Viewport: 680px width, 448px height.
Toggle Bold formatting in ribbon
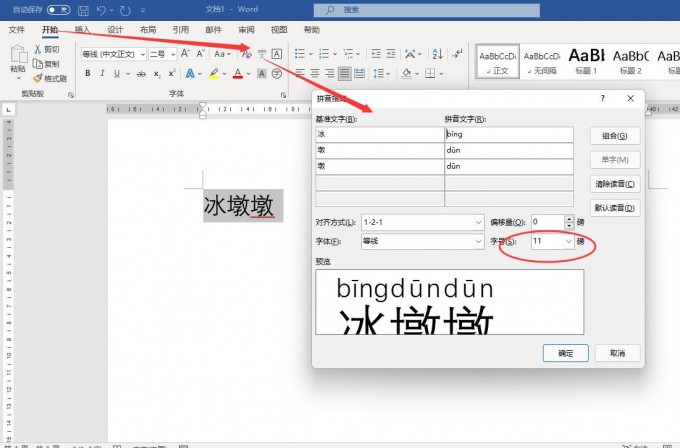tap(88, 73)
